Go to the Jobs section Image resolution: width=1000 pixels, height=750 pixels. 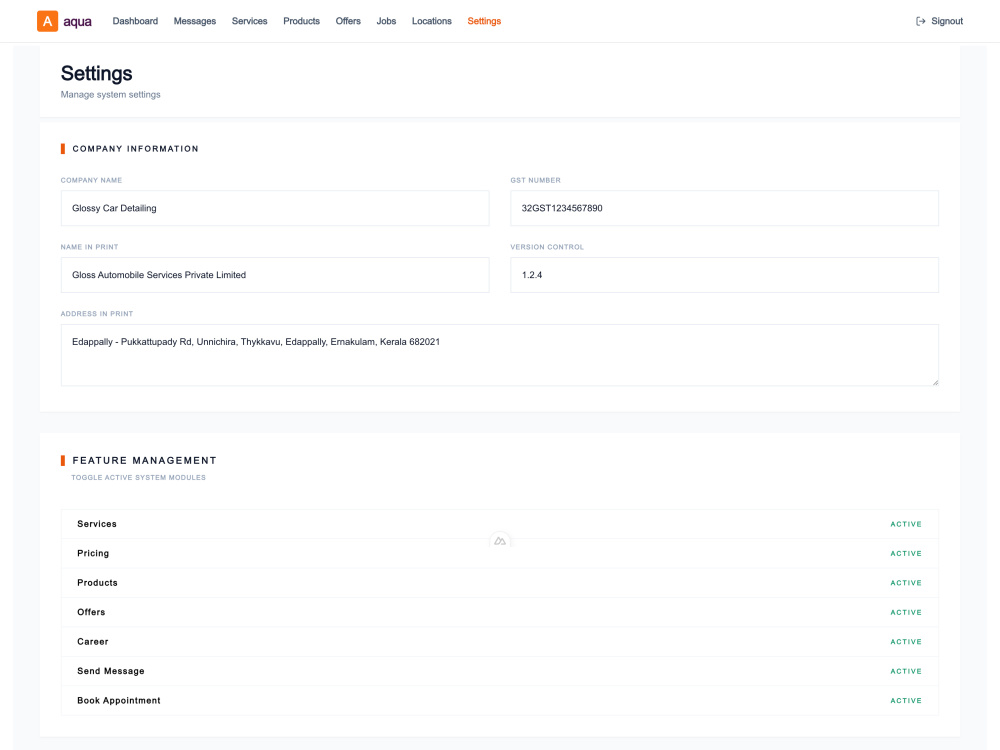point(386,21)
